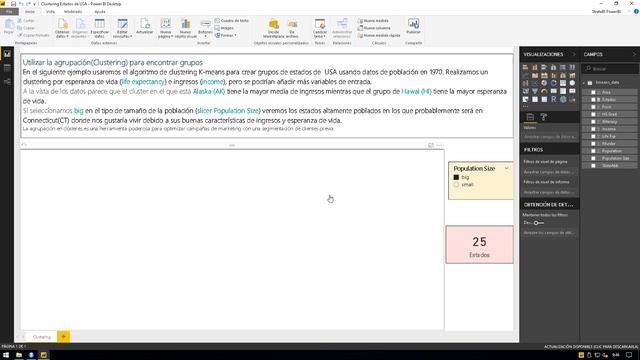This screenshot has width=640, height=360.
Task: Check the Murder field
Action: point(593,144)
